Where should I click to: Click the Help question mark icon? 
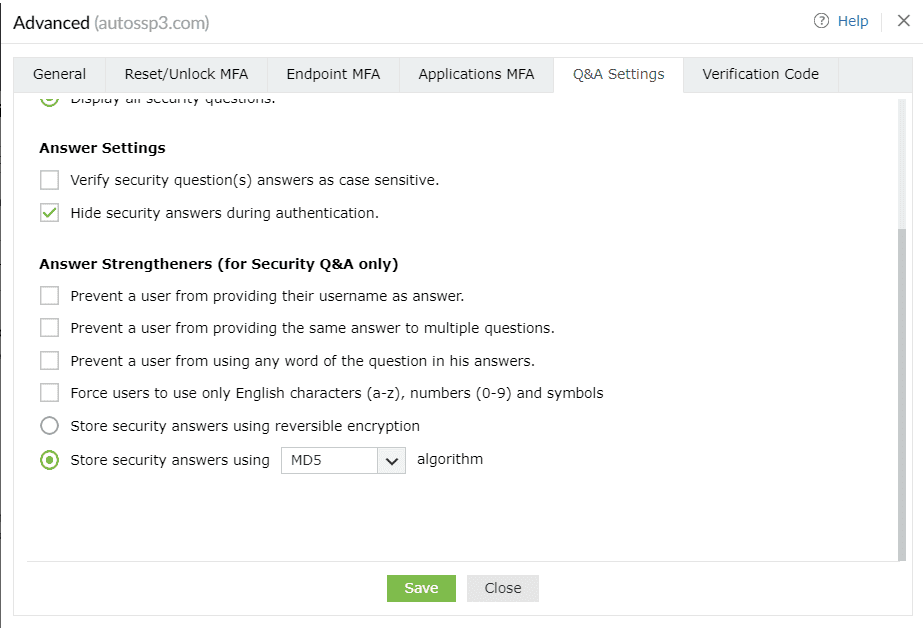pos(822,21)
